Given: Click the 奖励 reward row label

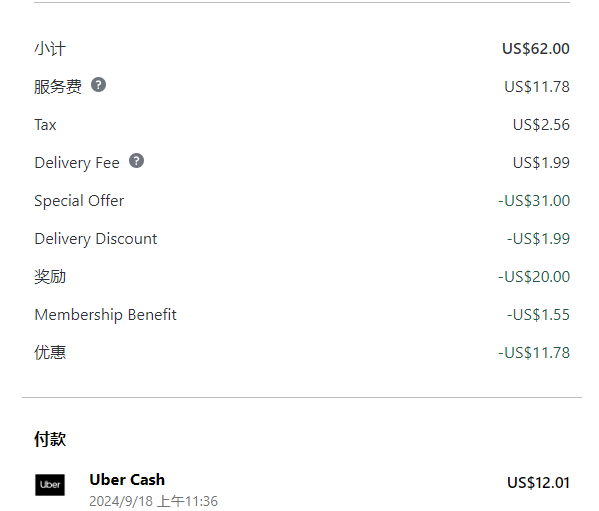Looking at the screenshot, I should pyautogui.click(x=50, y=277).
